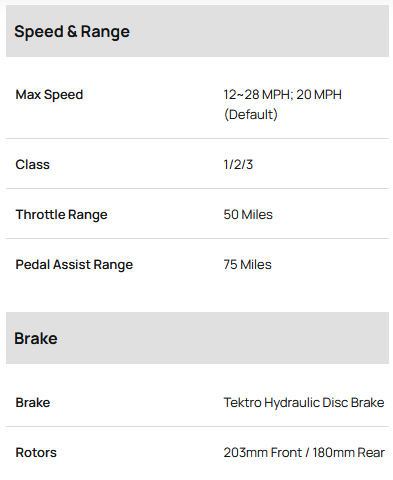This screenshot has height=480, width=393.
Task: Select the Max Speed label
Action: point(49,95)
